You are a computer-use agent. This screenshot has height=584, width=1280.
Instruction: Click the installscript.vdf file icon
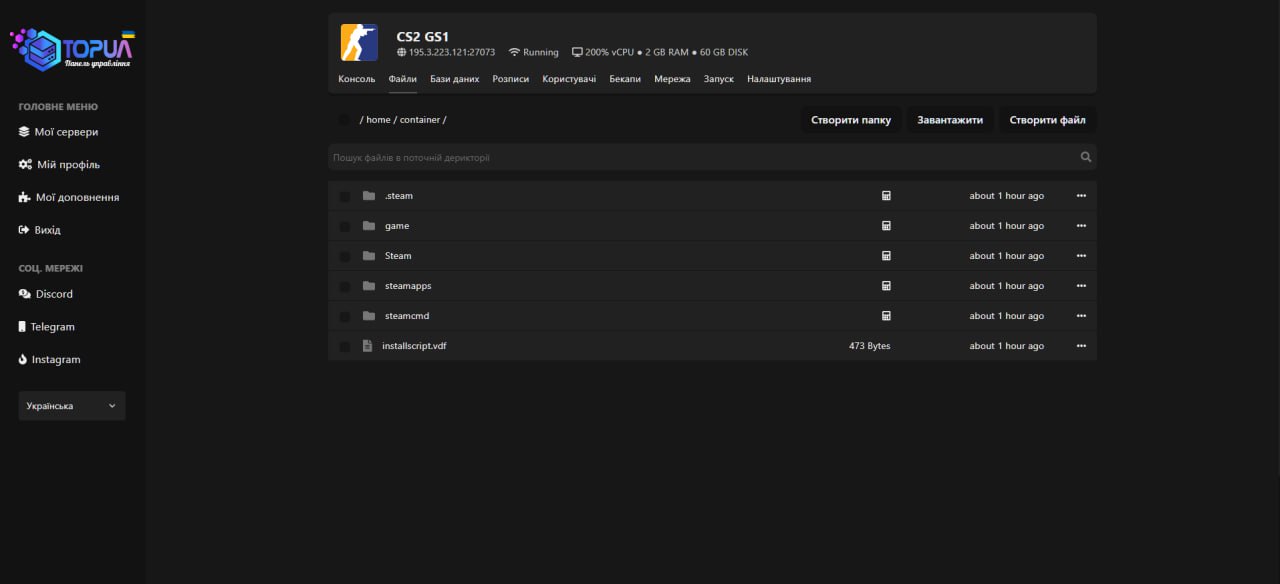click(x=368, y=346)
